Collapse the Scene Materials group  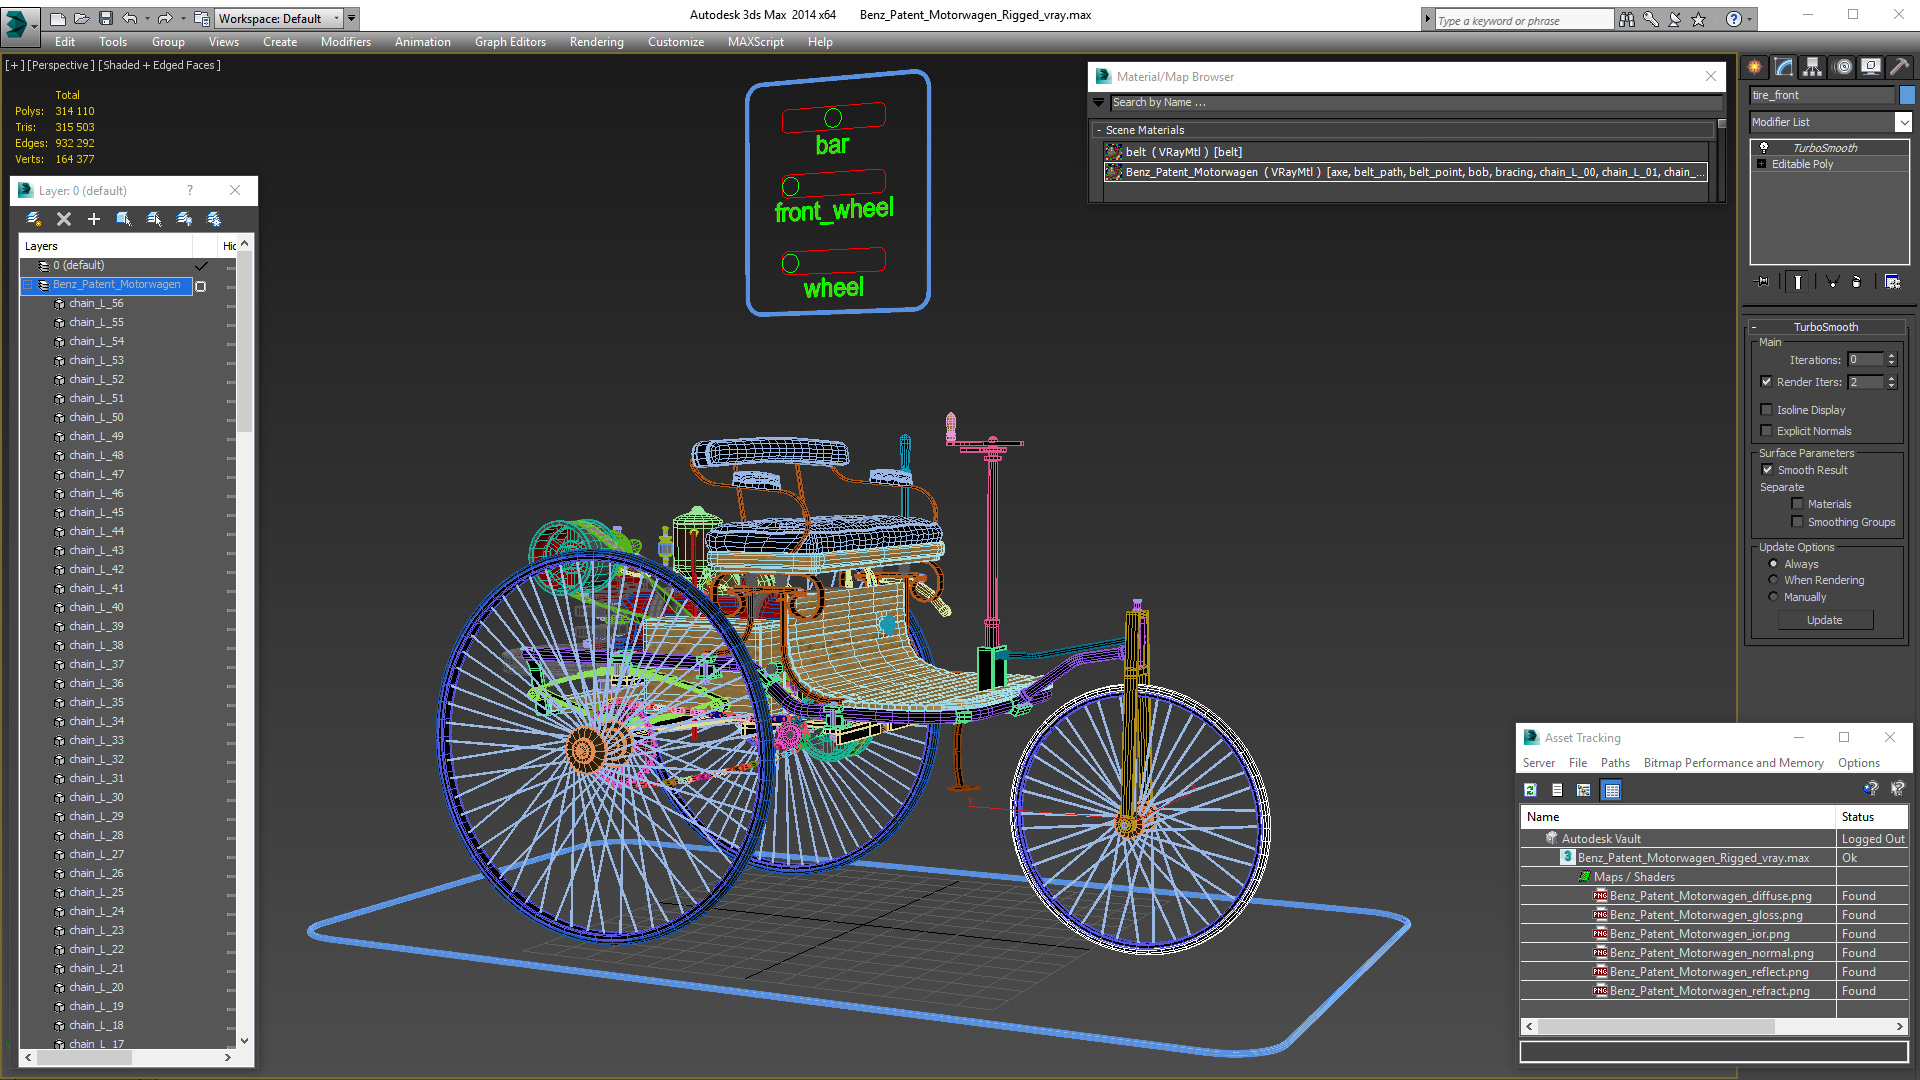1099,130
